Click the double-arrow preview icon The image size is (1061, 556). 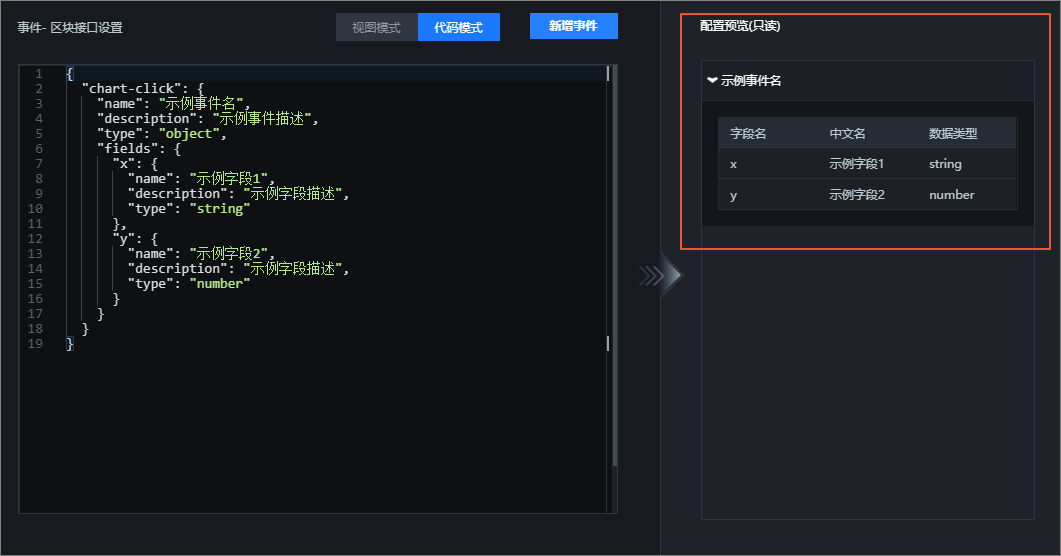(x=661, y=275)
